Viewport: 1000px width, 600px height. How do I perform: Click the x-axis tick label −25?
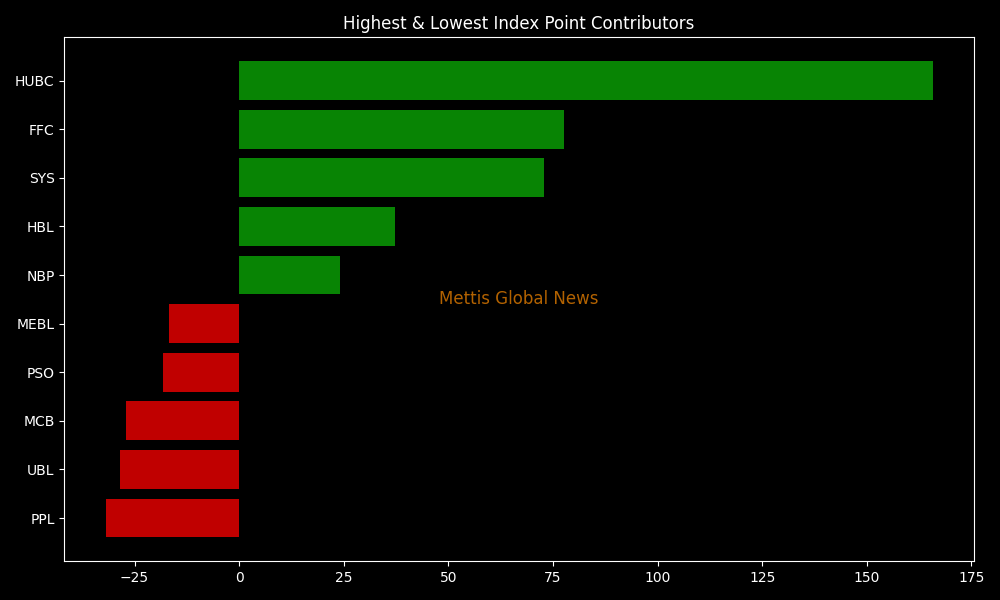pyautogui.click(x=134, y=578)
